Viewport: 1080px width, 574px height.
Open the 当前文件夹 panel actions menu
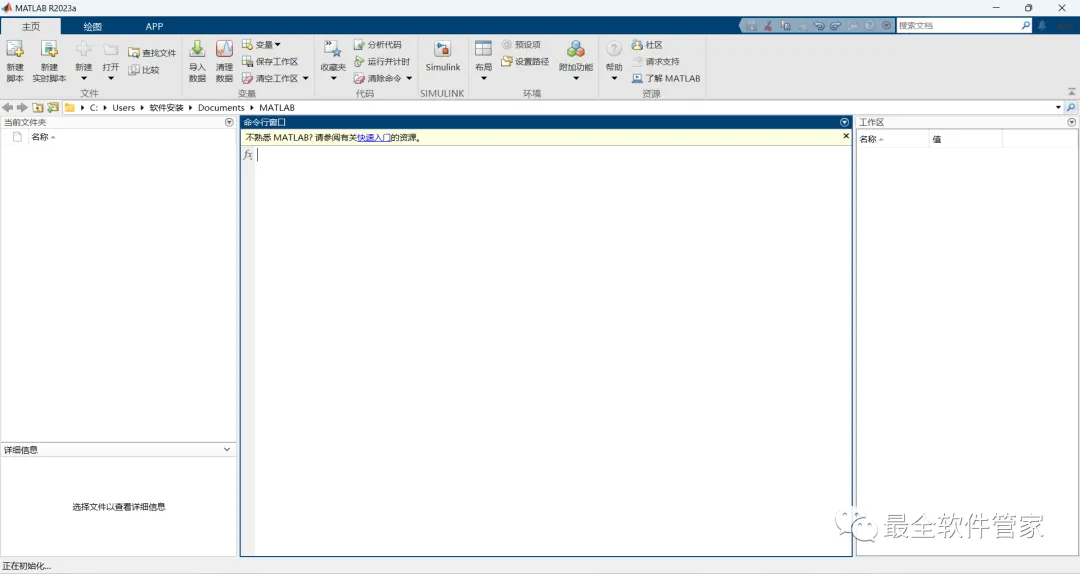point(229,122)
